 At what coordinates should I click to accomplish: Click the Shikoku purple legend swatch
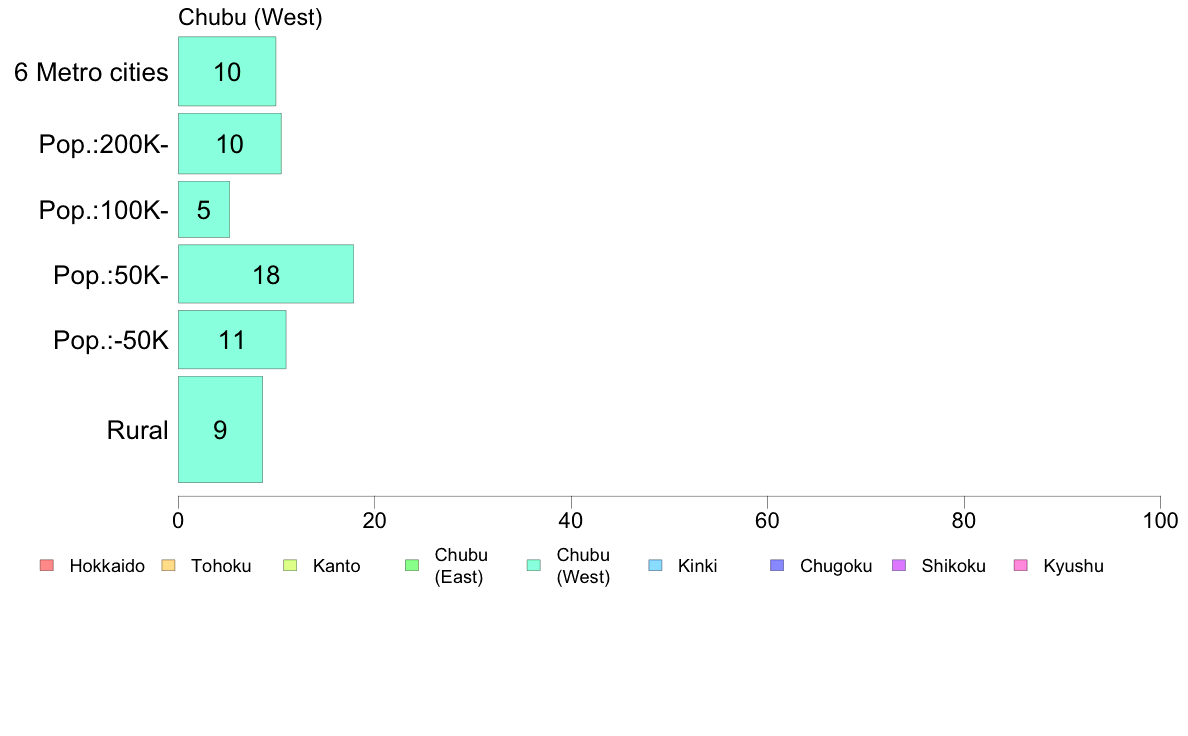point(899,566)
